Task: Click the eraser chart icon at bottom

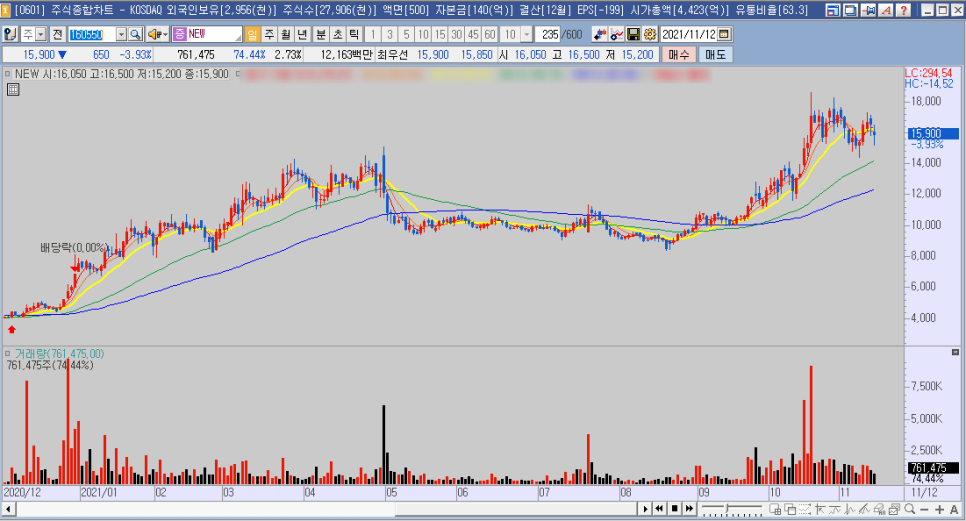Action: [880, 509]
